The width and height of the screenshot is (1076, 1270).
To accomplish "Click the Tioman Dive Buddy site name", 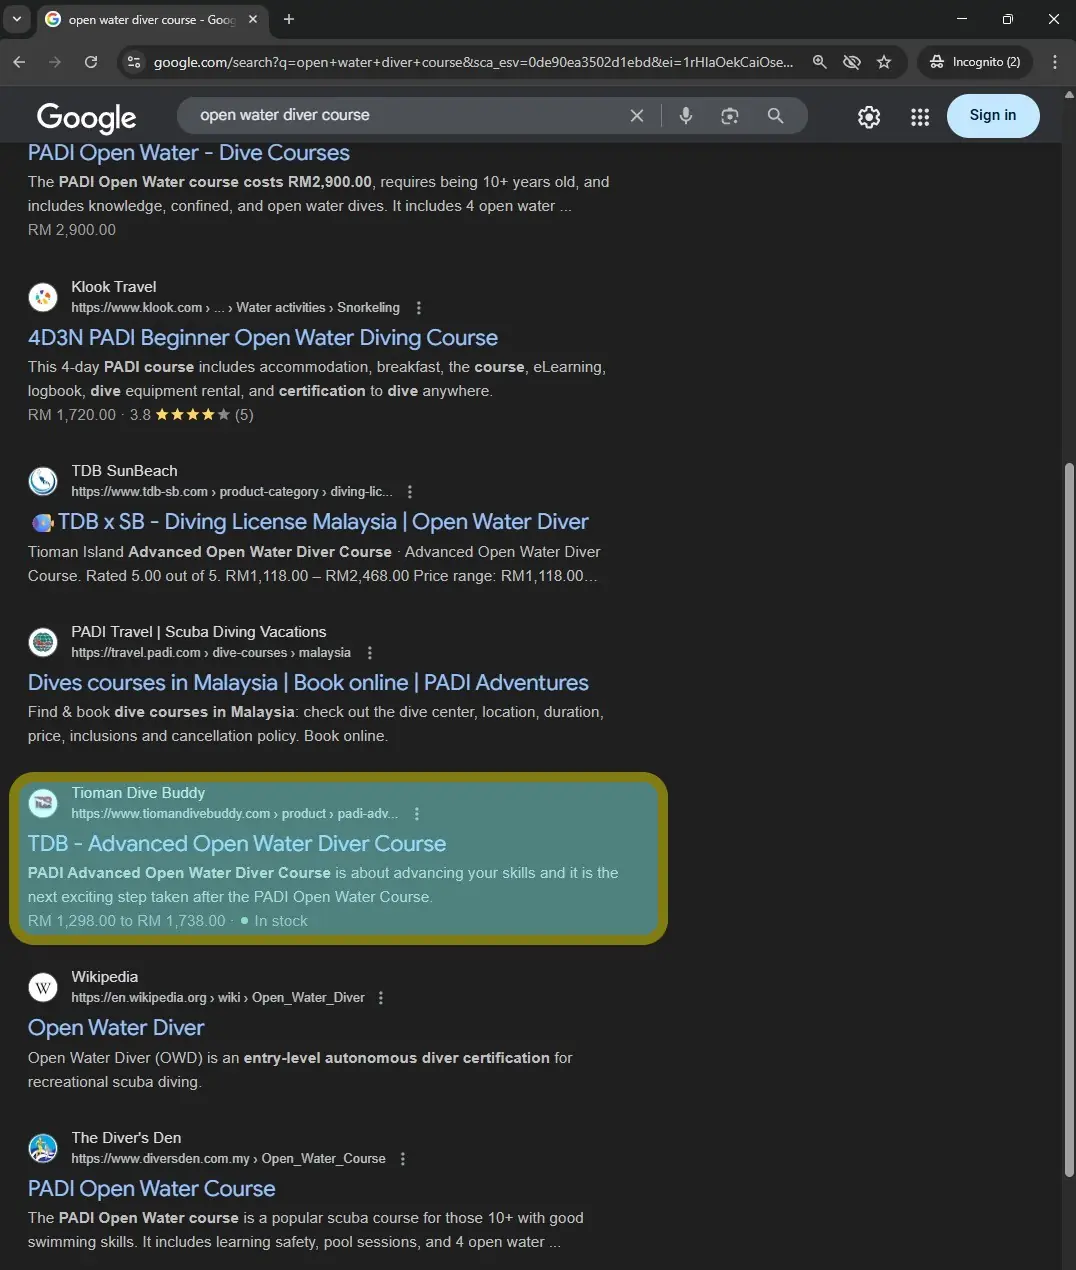I will pyautogui.click(x=138, y=793).
